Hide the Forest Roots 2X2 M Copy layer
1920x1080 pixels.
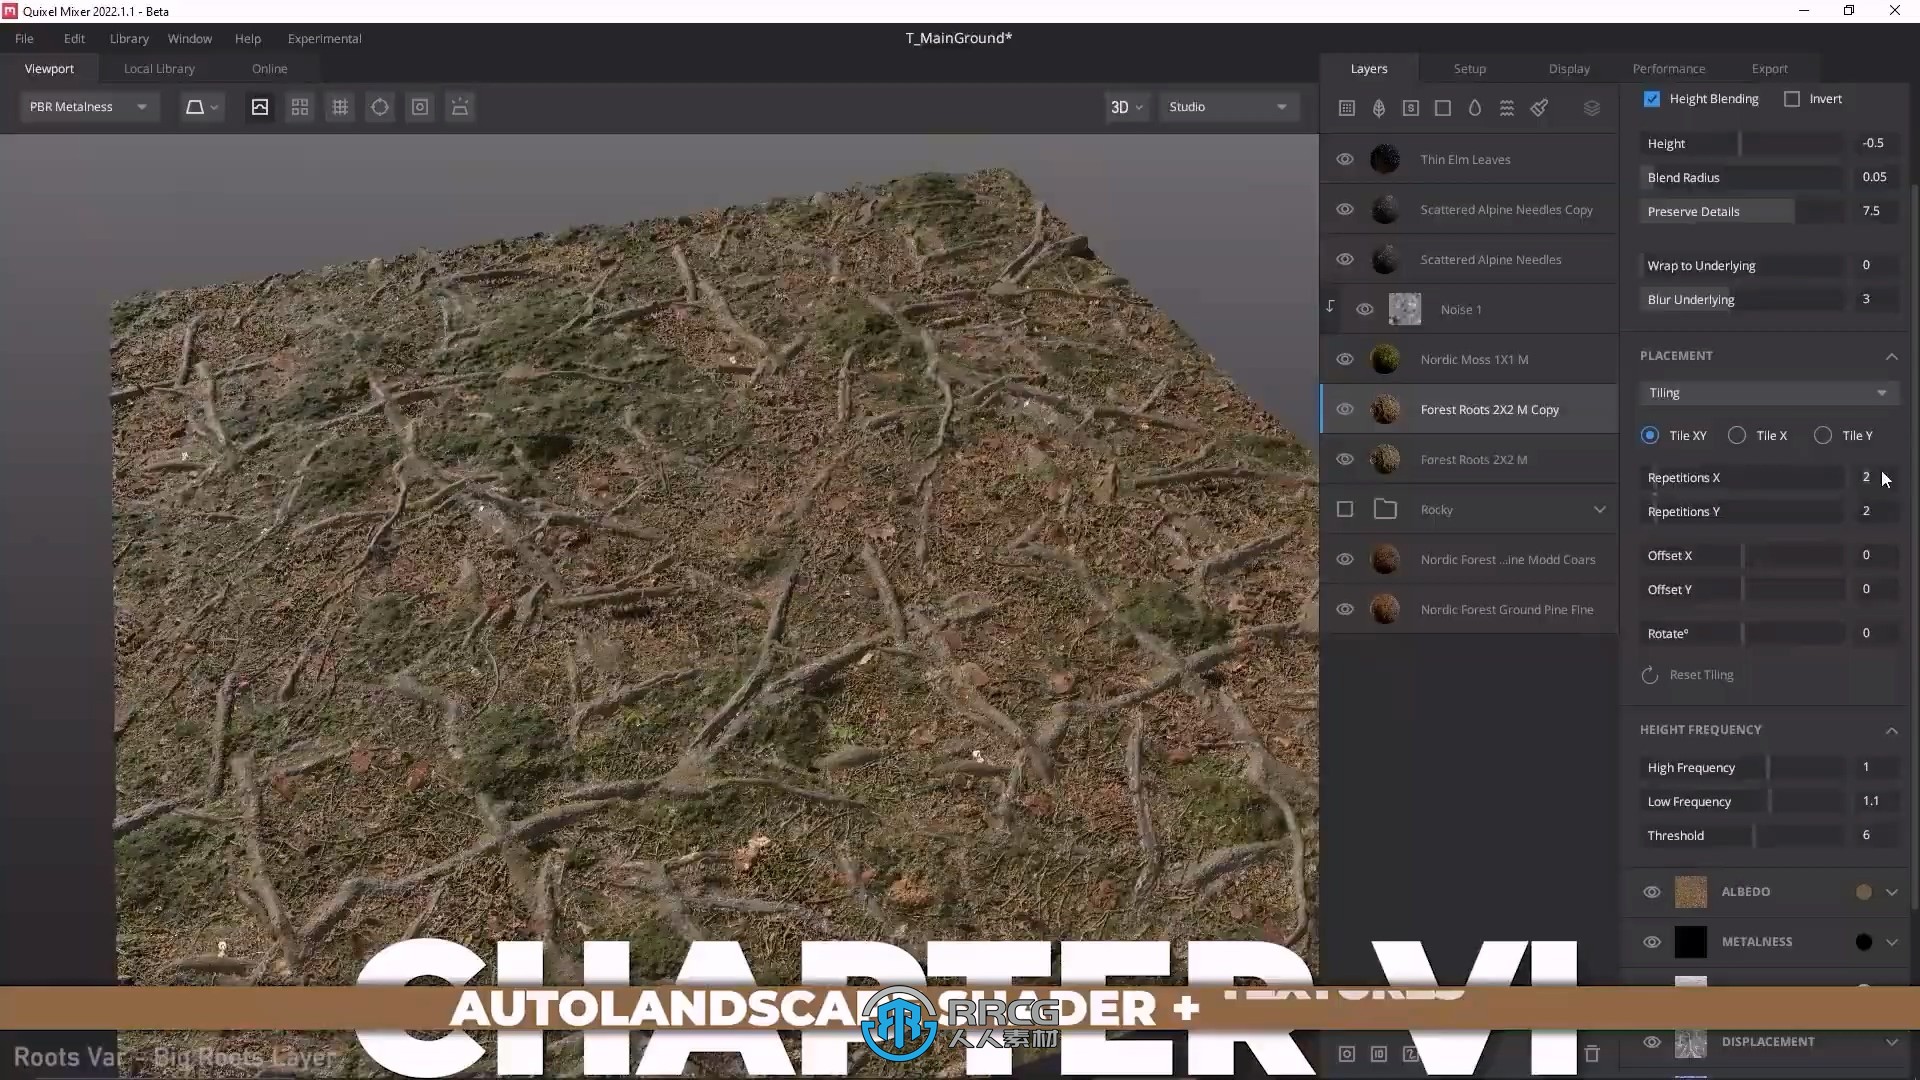[x=1344, y=409]
